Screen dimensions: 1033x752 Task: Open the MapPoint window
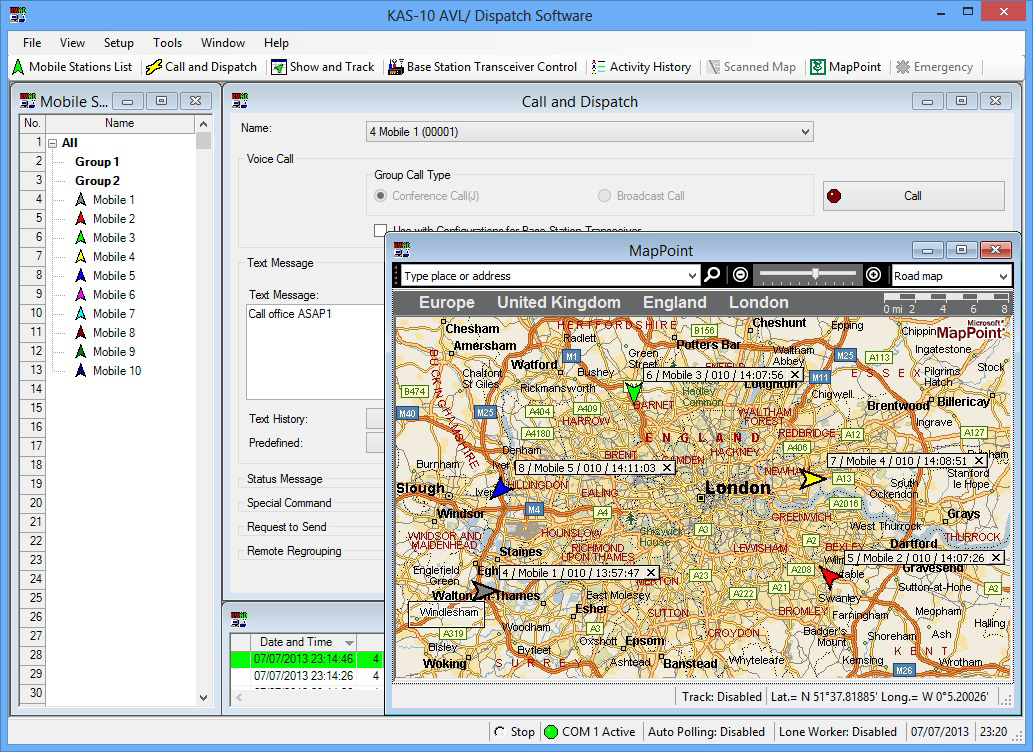pos(845,67)
